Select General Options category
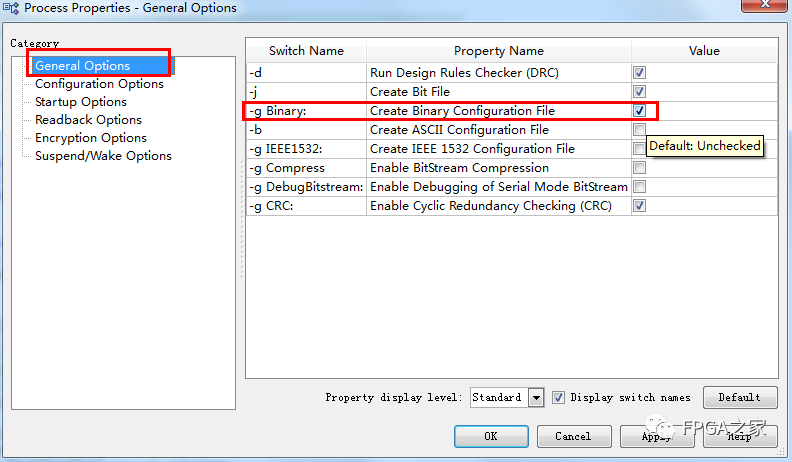The image size is (792, 462). (x=82, y=66)
